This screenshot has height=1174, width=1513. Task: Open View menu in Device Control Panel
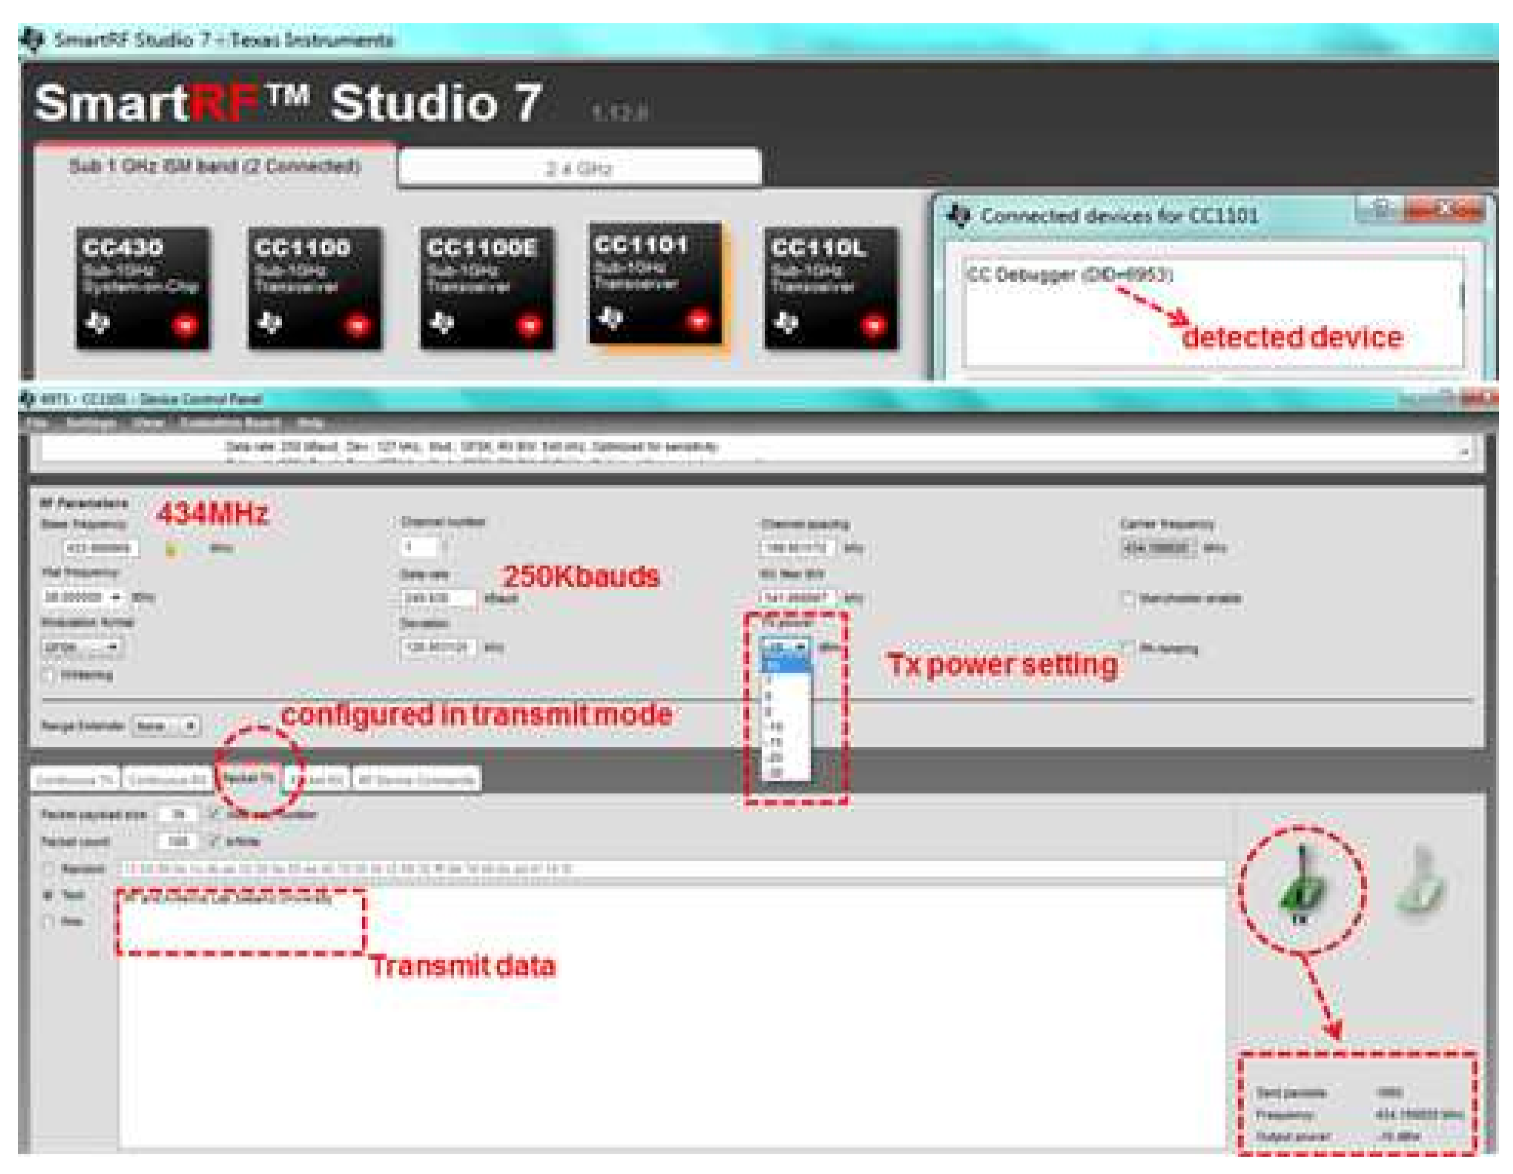(148, 423)
